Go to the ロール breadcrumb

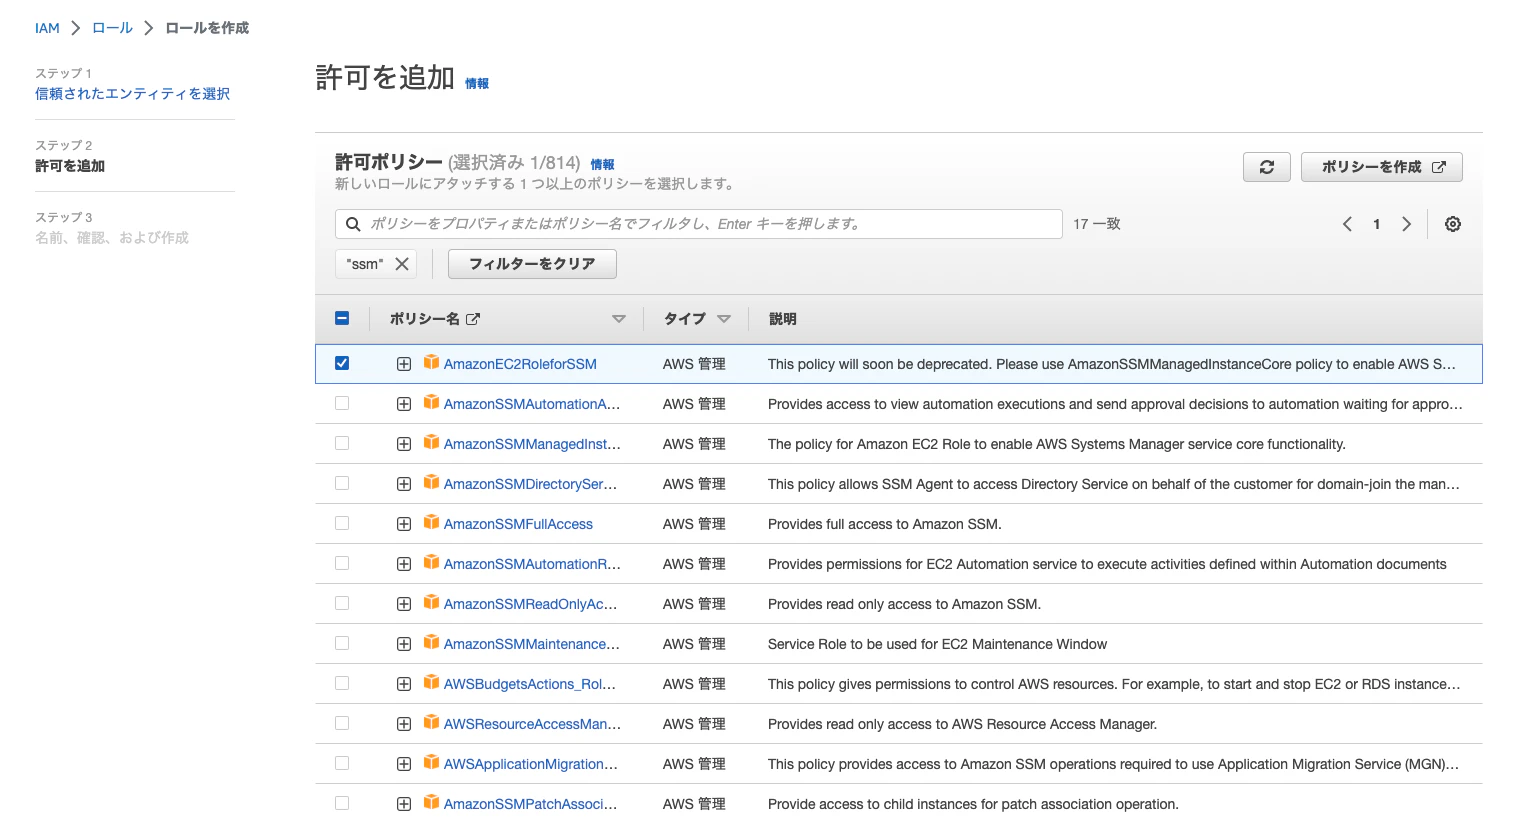(112, 28)
